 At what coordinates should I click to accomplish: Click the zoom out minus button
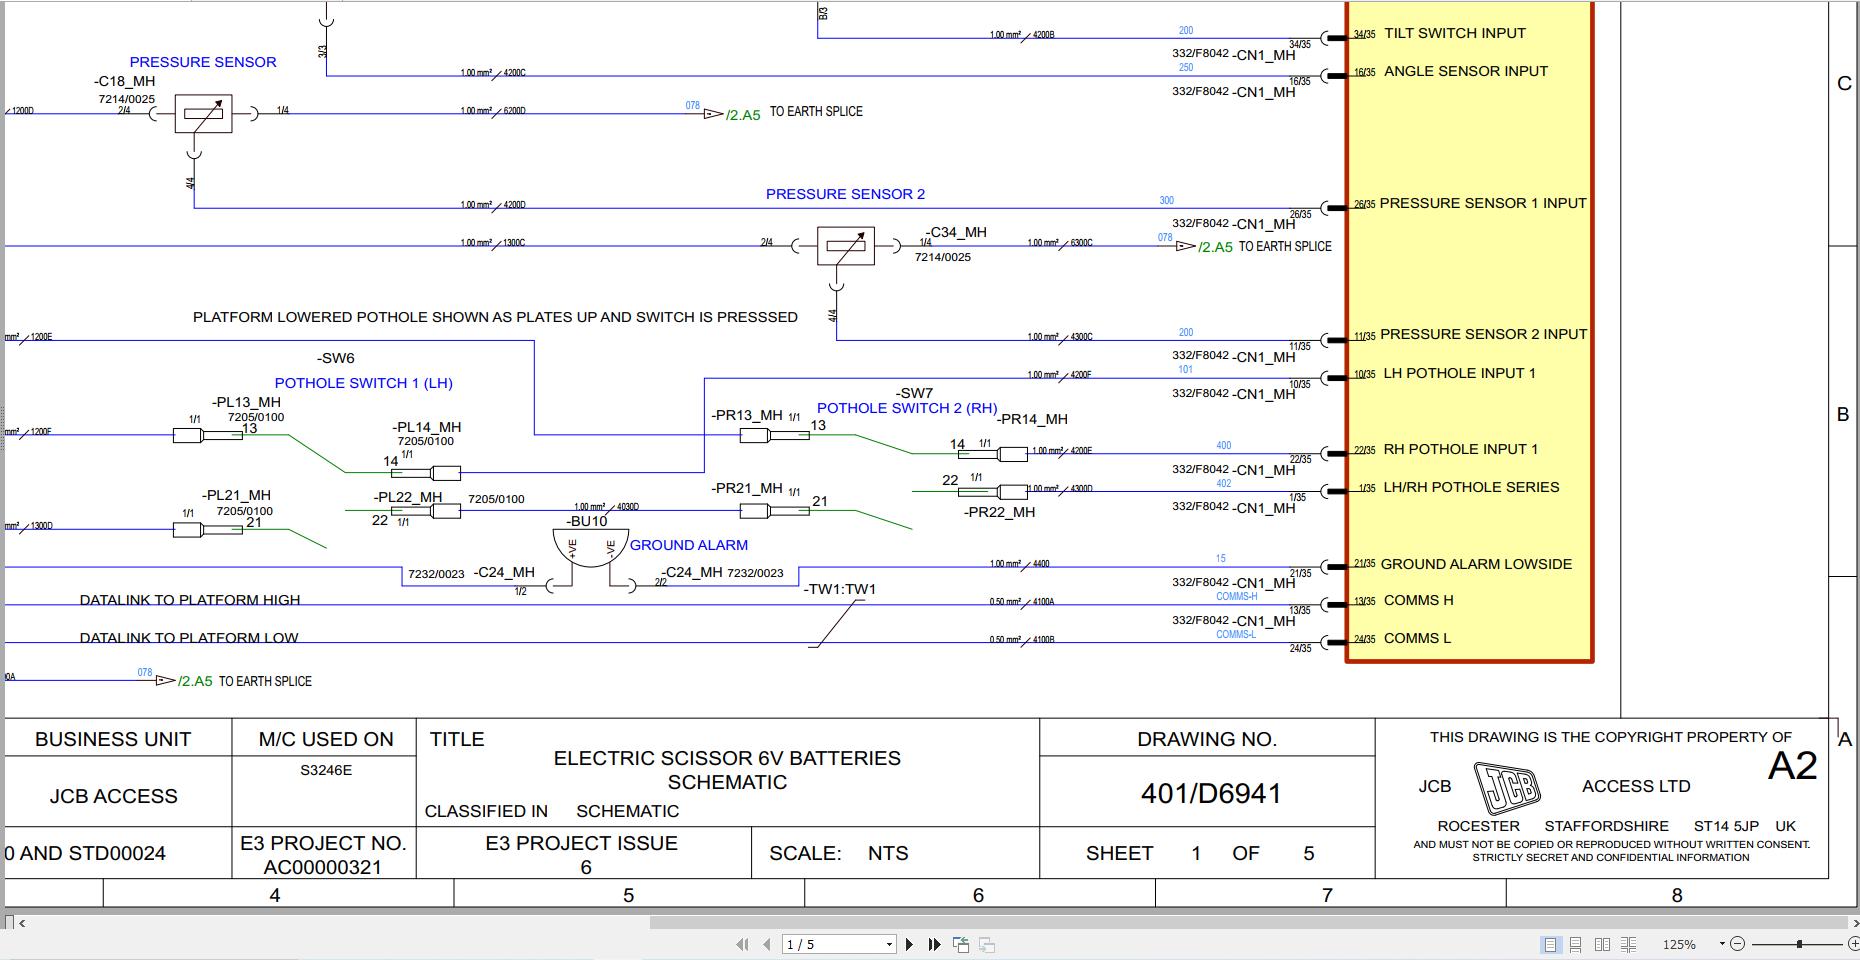coord(1737,944)
